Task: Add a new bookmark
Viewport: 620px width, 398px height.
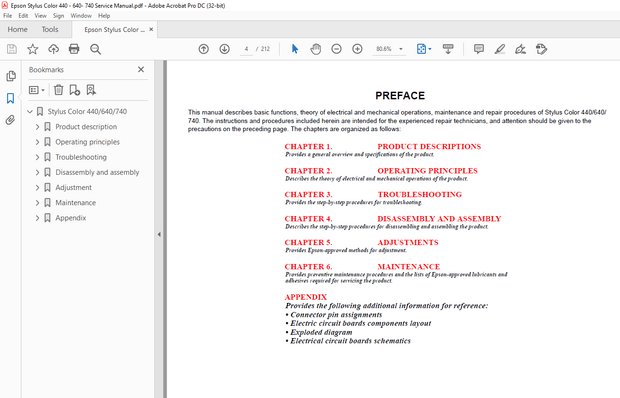Action: pos(75,90)
